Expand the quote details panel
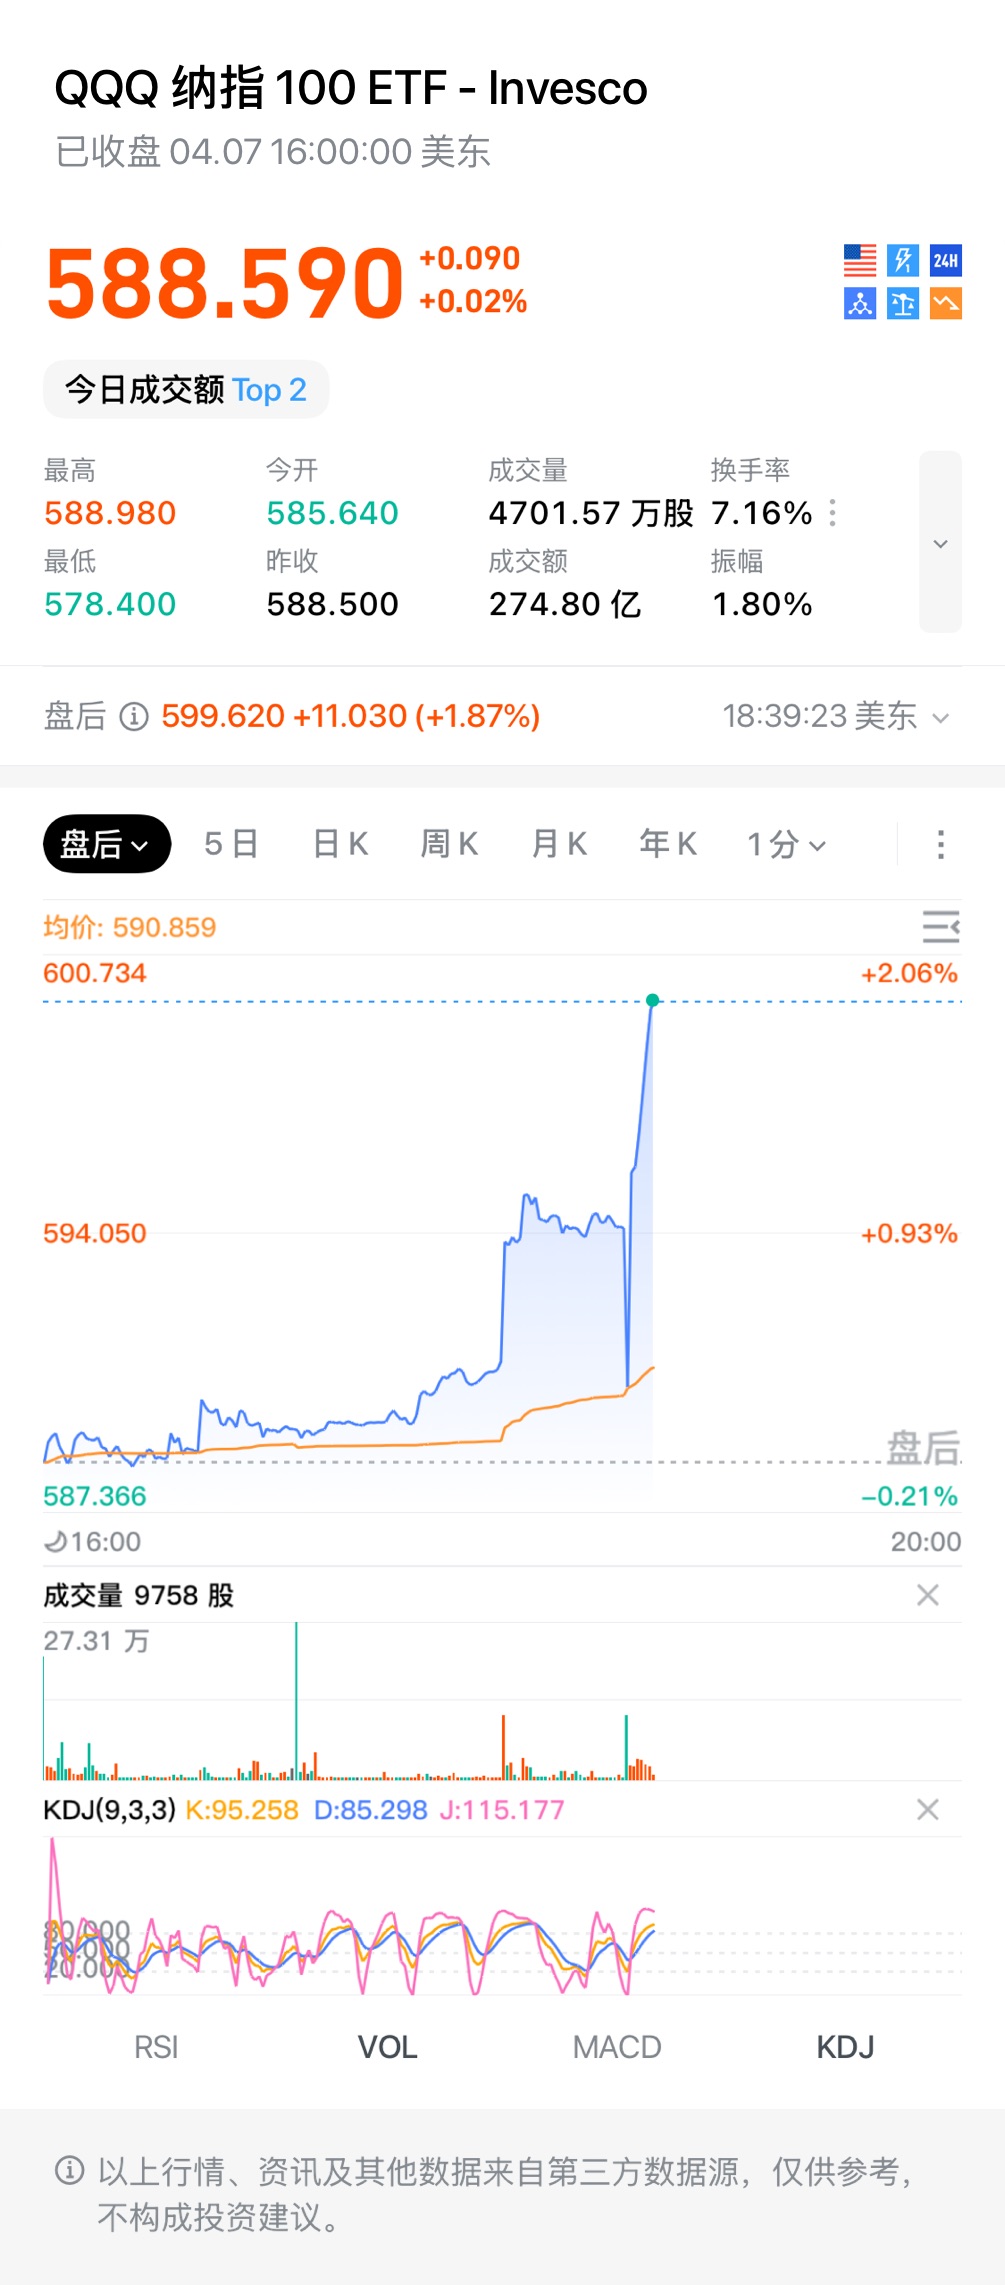 [x=940, y=543]
